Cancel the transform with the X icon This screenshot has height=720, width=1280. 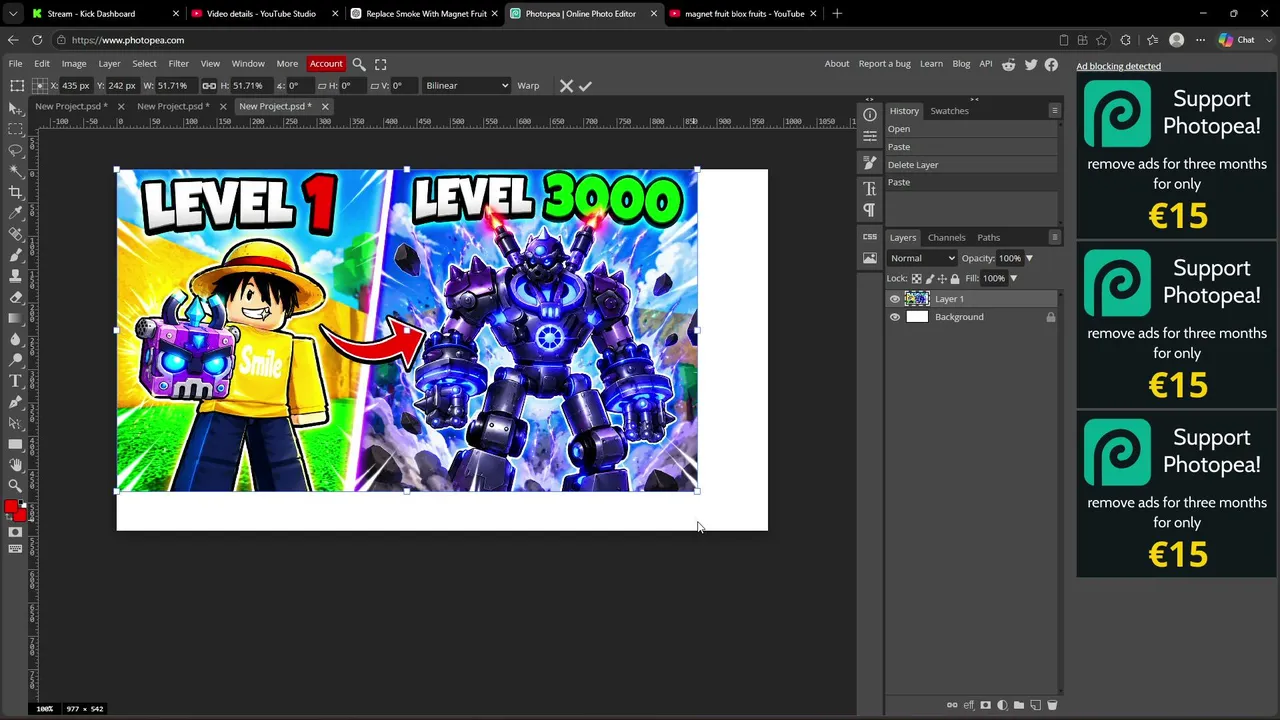566,86
